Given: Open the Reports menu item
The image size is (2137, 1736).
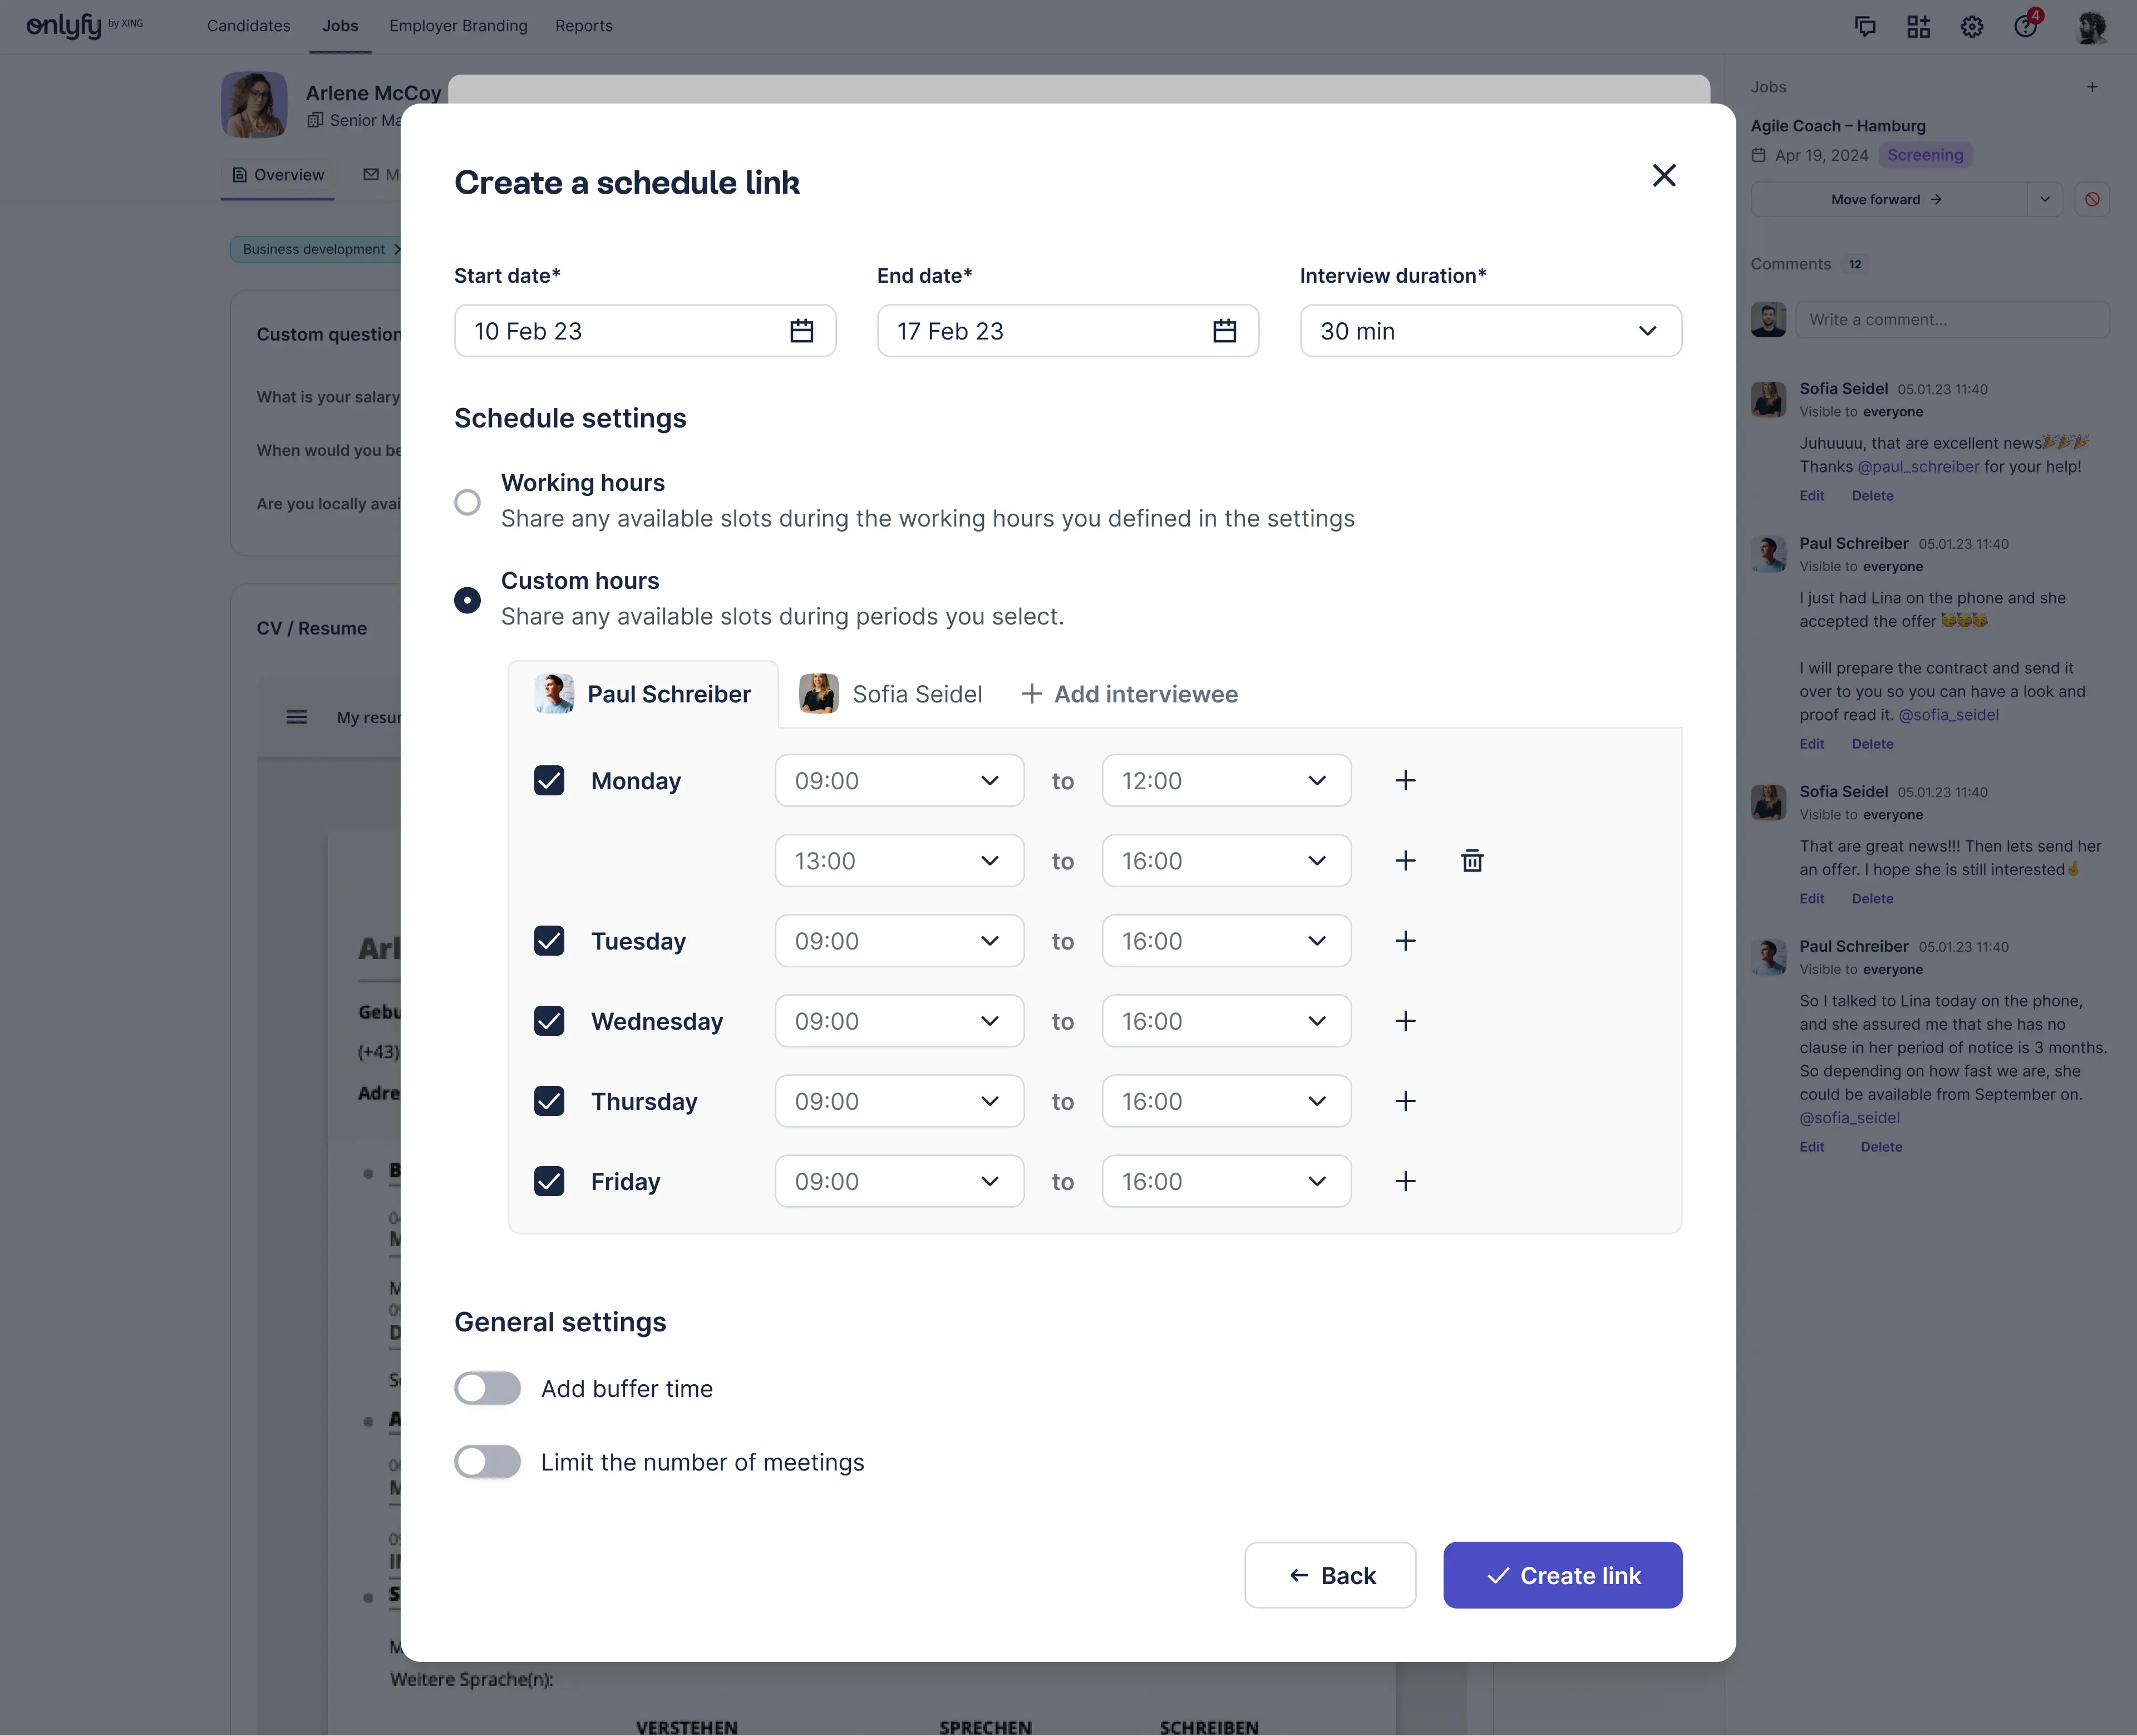Looking at the screenshot, I should (584, 26).
